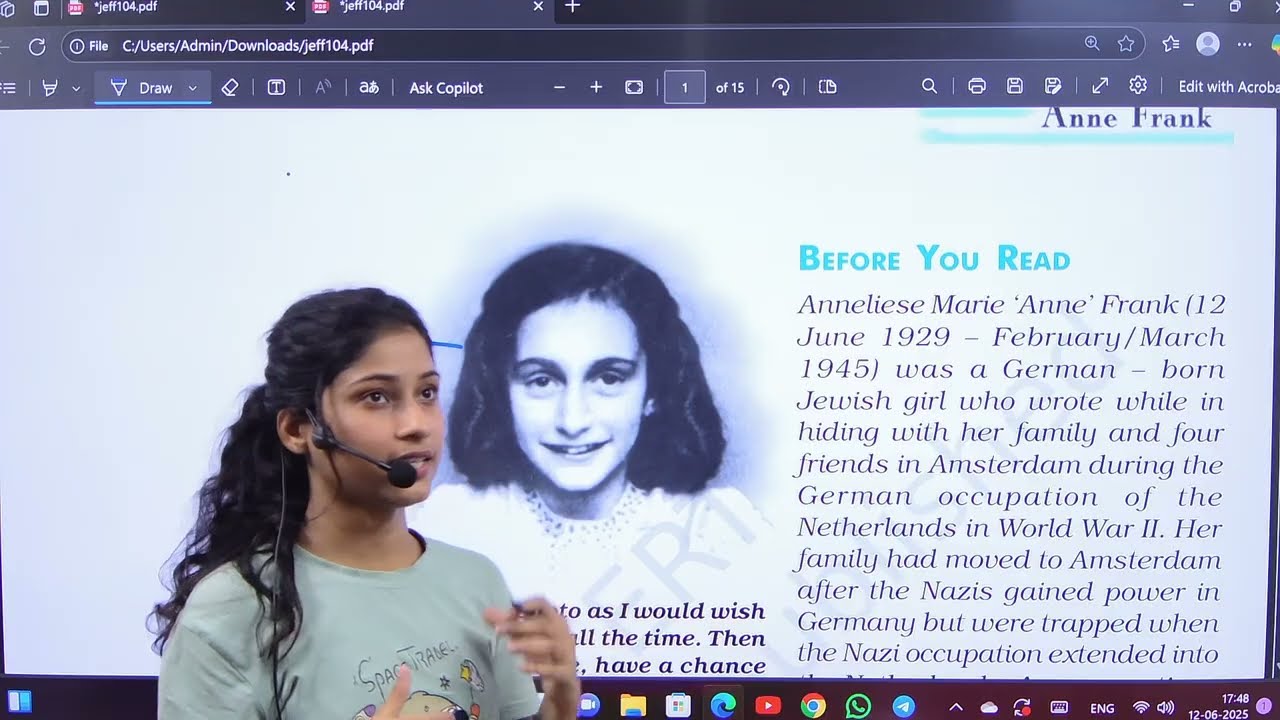Launch Google Chrome from taskbar

pyautogui.click(x=813, y=706)
